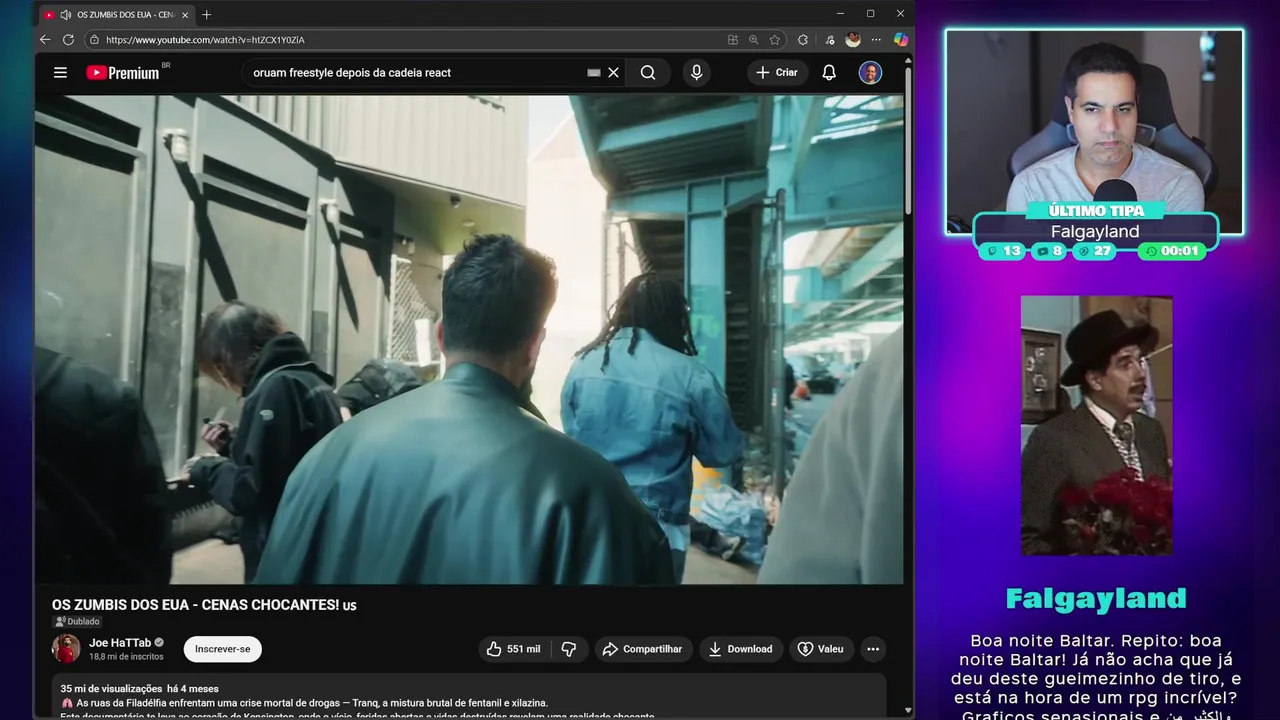
Task: Submit search with magnifier button
Action: point(648,73)
